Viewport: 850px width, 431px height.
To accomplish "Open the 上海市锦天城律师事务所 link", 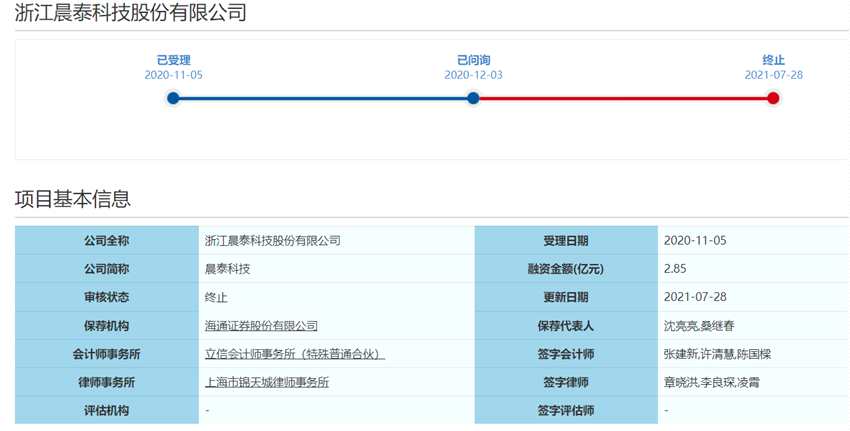I will [x=267, y=382].
